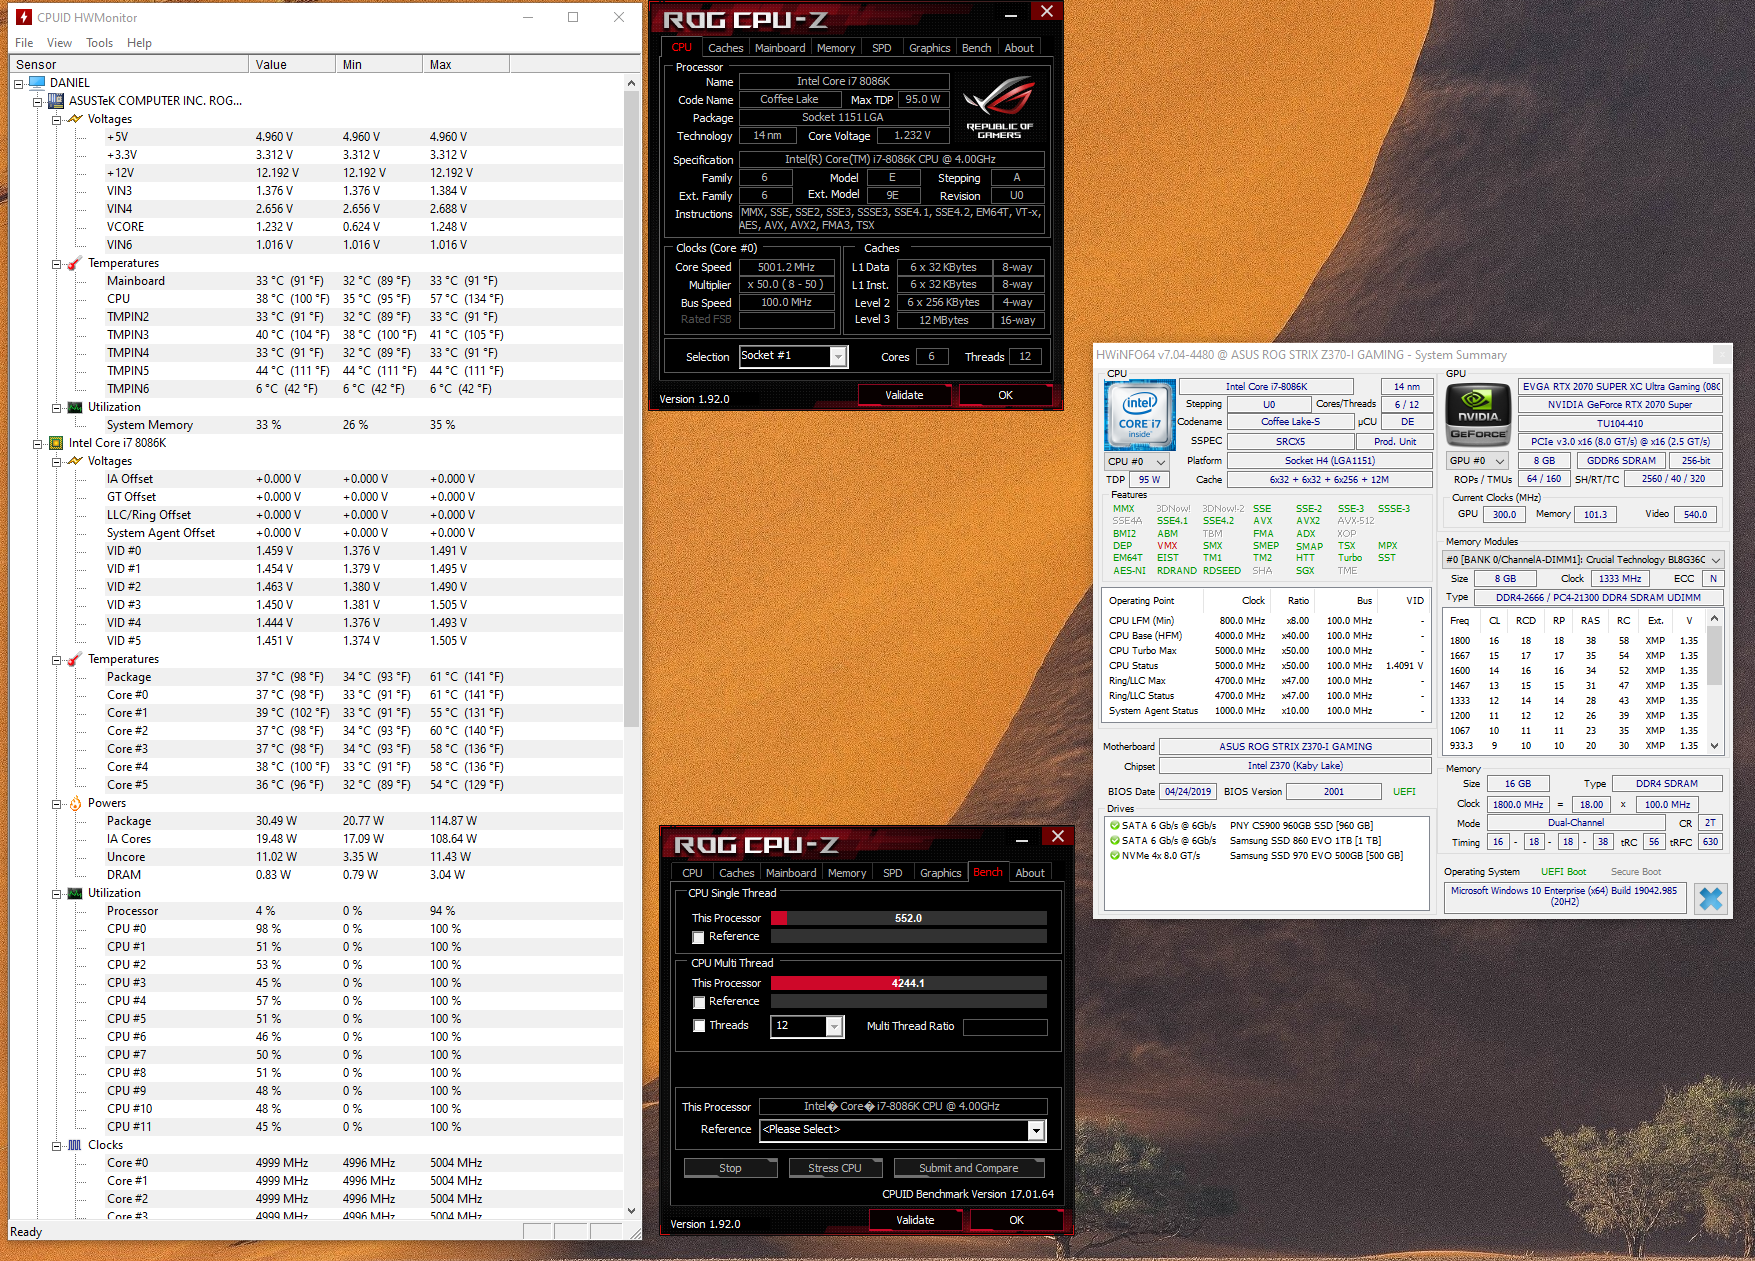Click the Temperatures icon above Package temperature row
1755x1261 pixels.
[x=75, y=659]
